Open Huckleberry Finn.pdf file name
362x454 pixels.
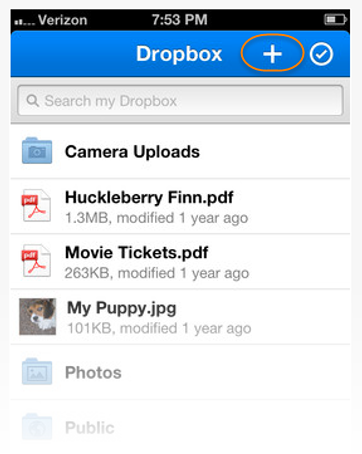click(149, 197)
